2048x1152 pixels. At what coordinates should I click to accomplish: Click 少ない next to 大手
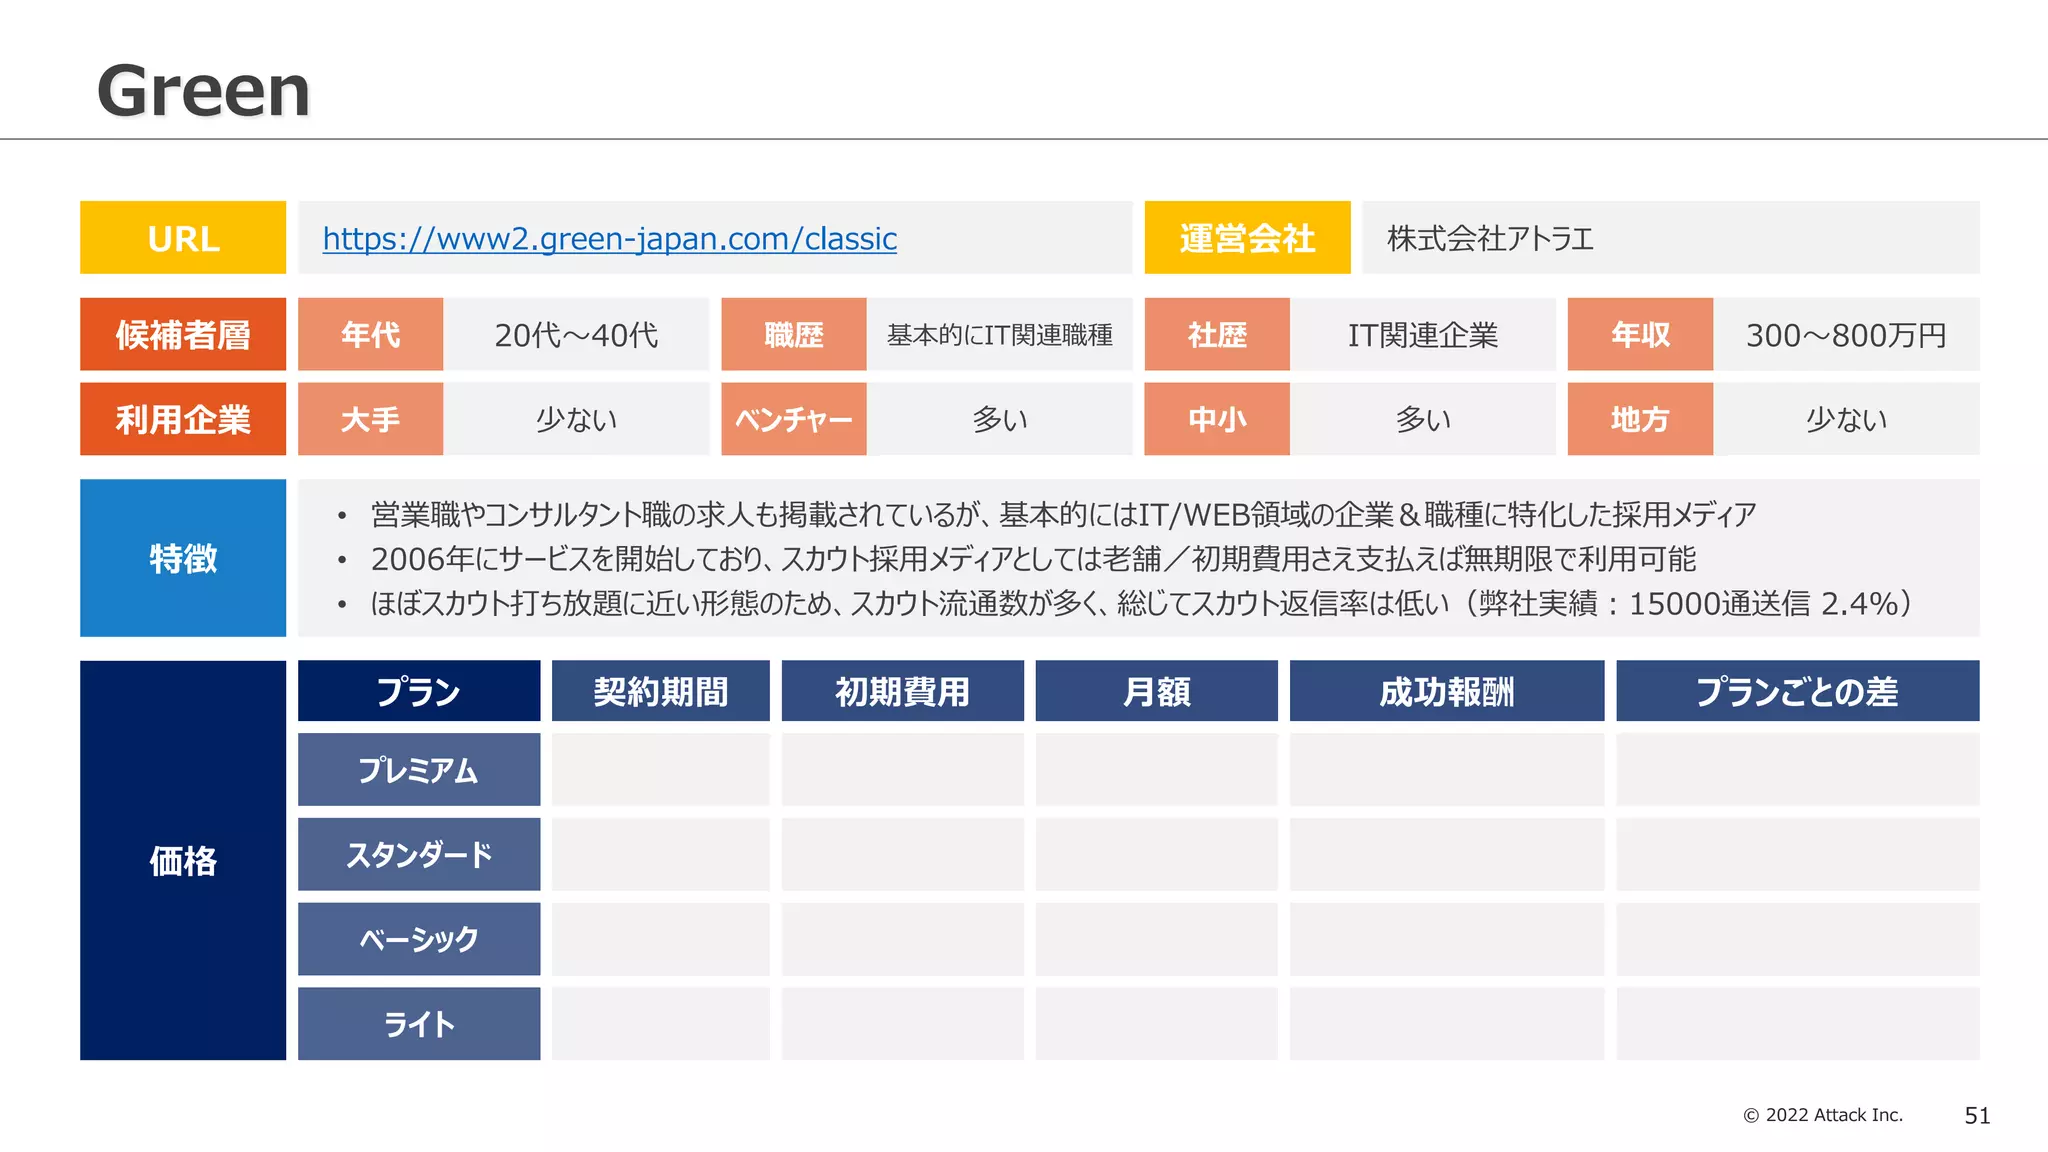576,419
